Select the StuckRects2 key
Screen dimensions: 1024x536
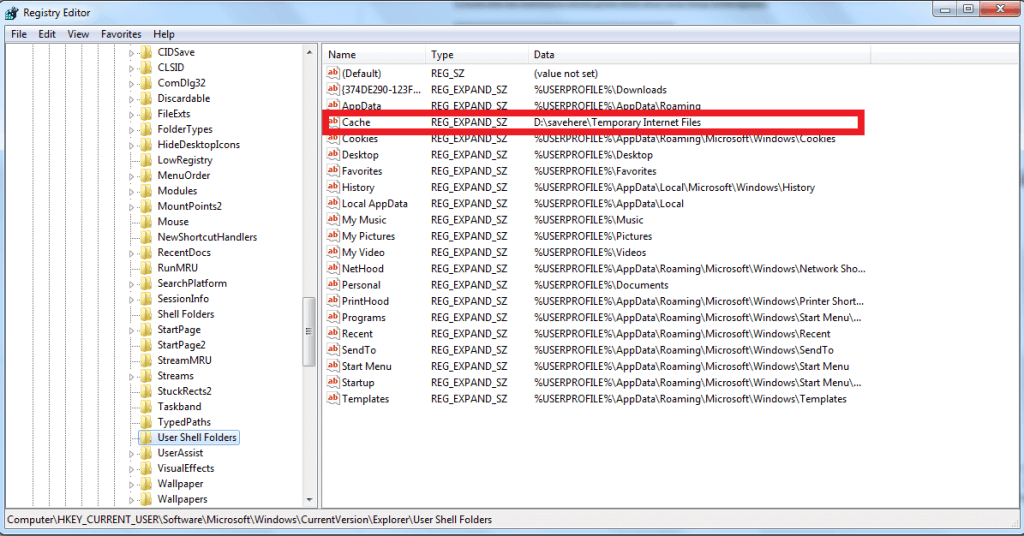pyautogui.click(x=184, y=391)
